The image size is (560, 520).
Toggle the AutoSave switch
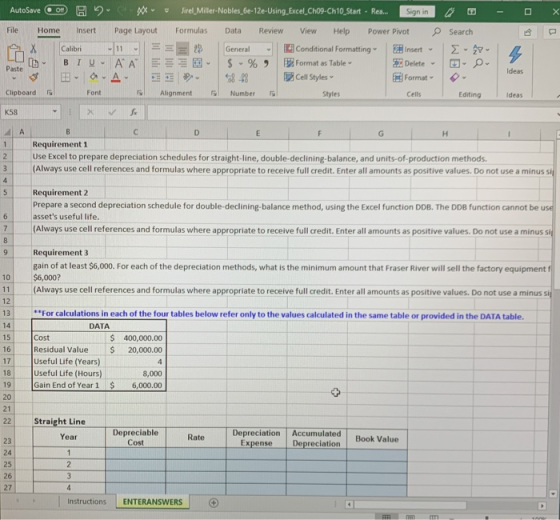56,10
